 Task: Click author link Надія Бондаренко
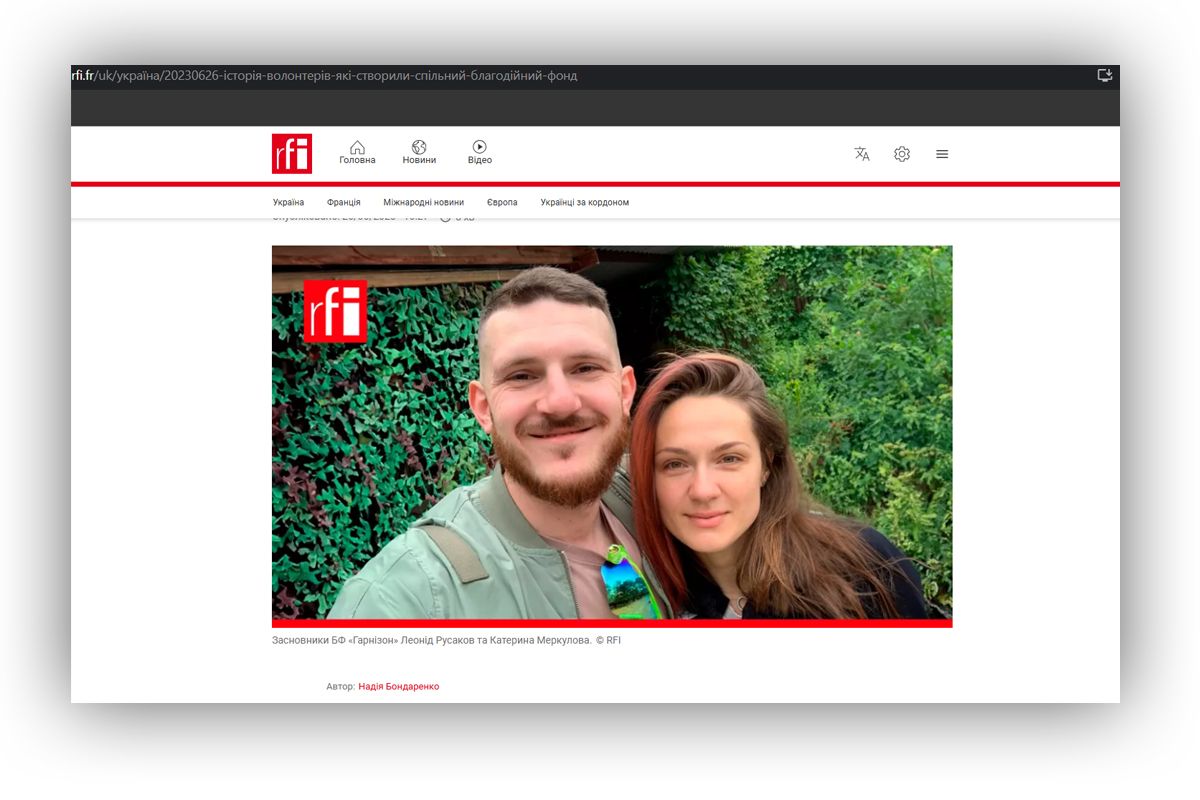click(398, 687)
